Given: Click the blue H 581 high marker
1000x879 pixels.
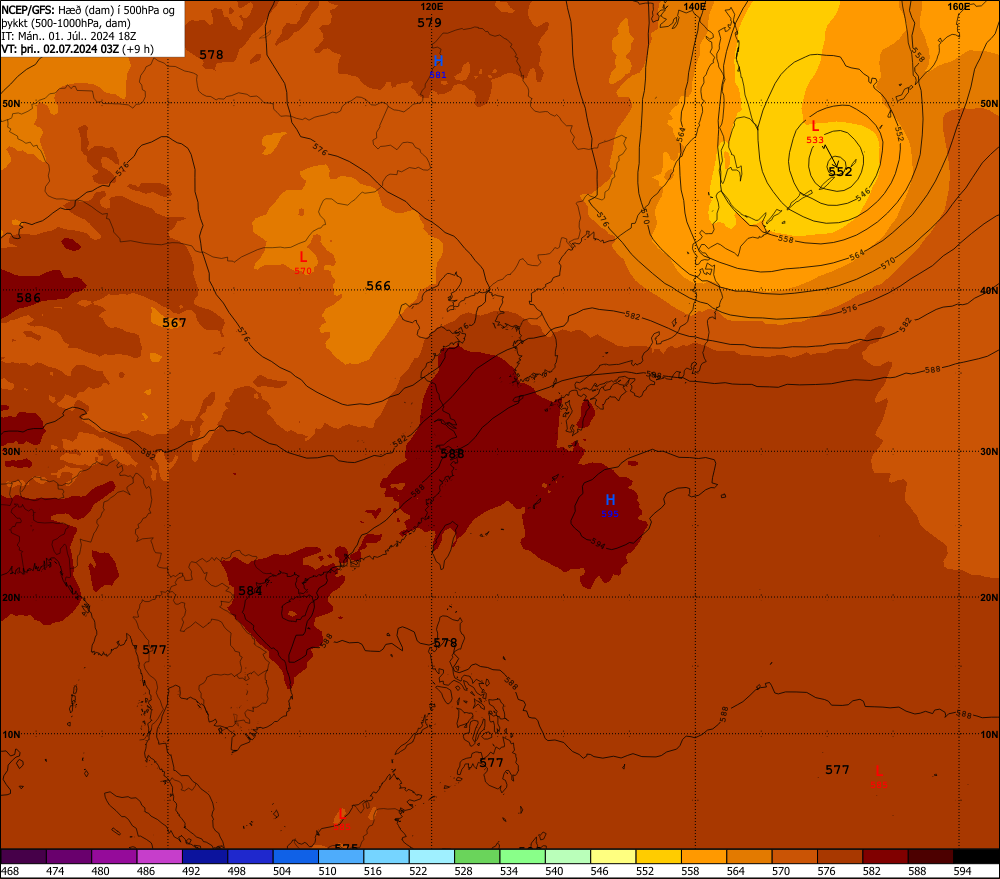Looking at the screenshot, I should click(438, 66).
